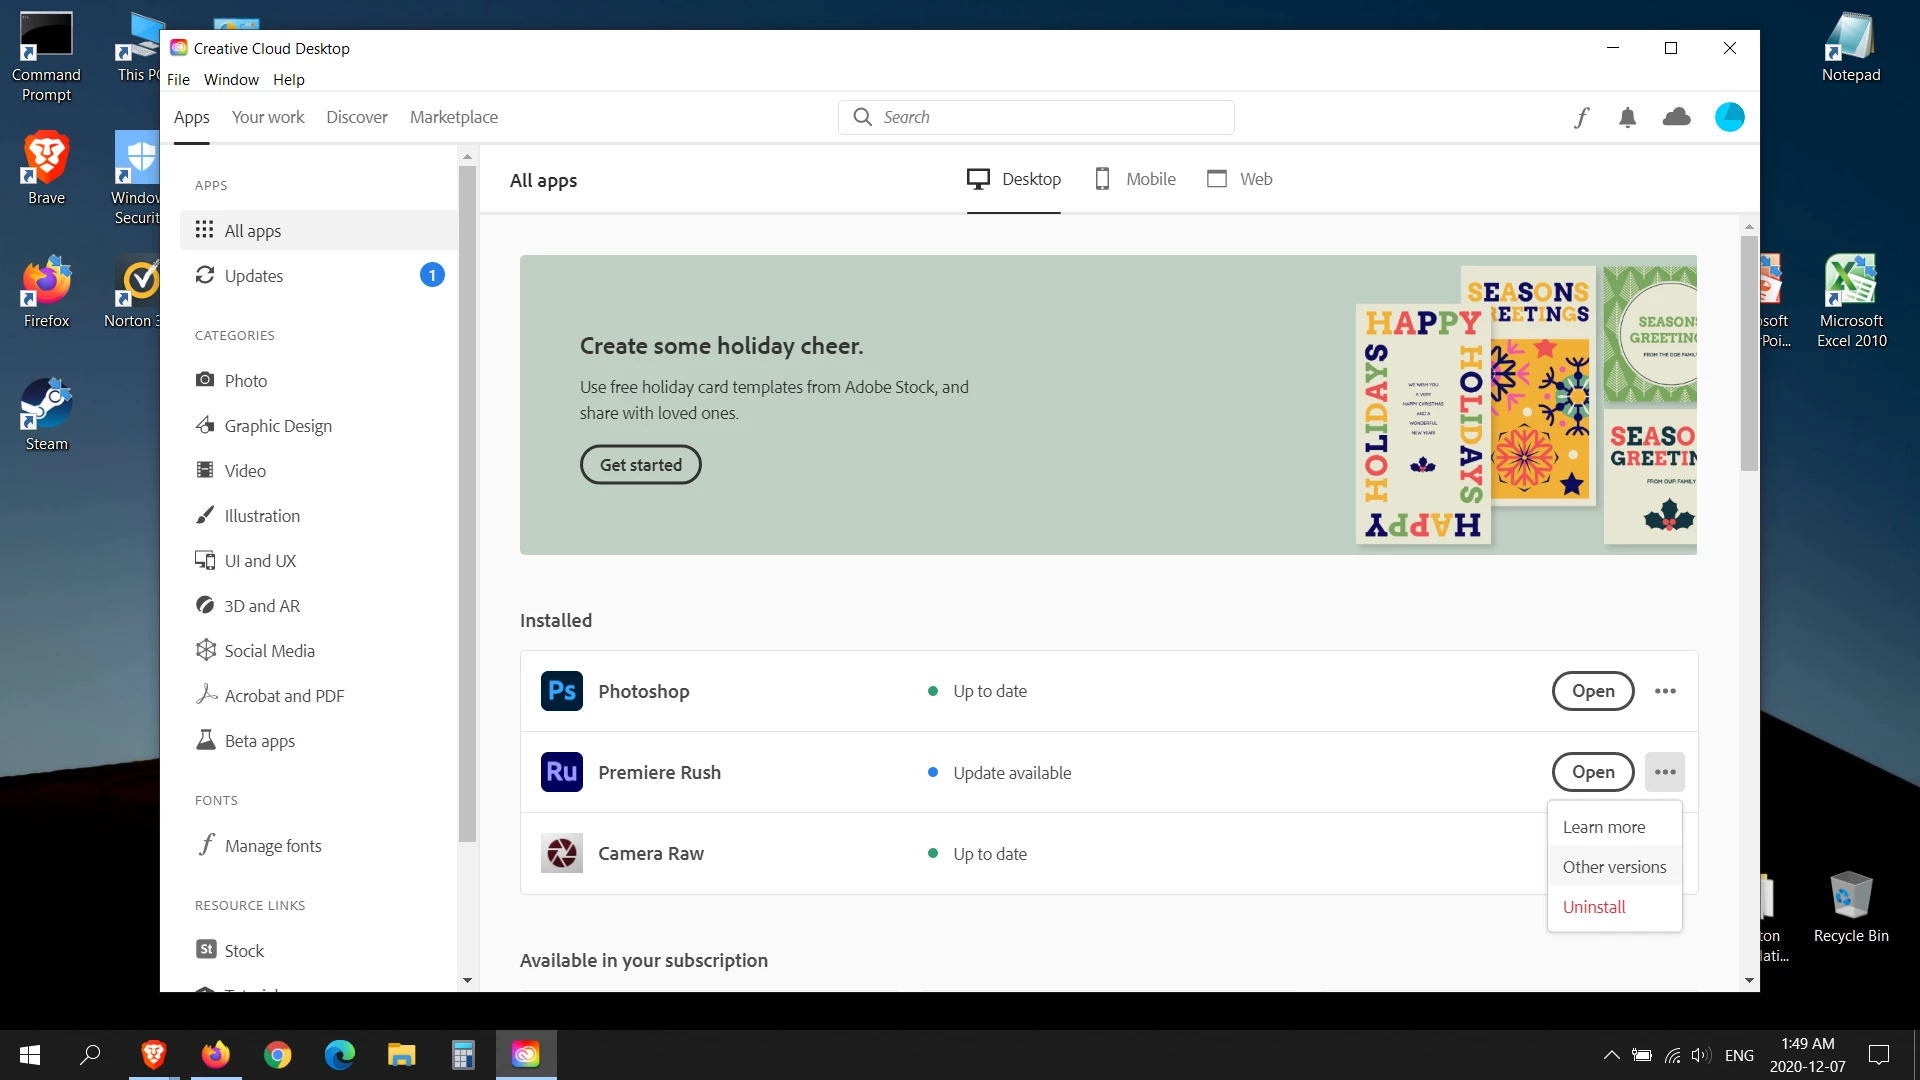This screenshot has height=1080, width=1920.
Task: Click the sidebar scroll down arrow
Action: pos(467,981)
